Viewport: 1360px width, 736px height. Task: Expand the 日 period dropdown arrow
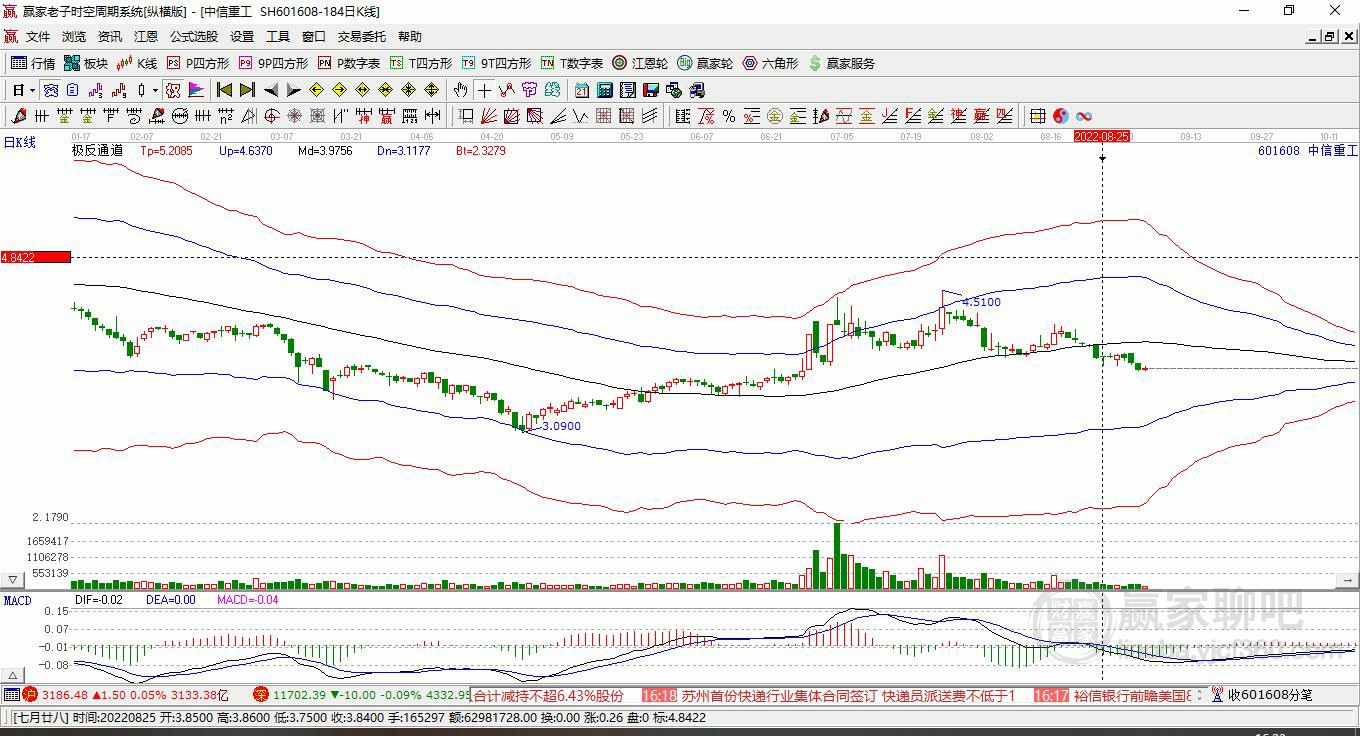pyautogui.click(x=32, y=90)
